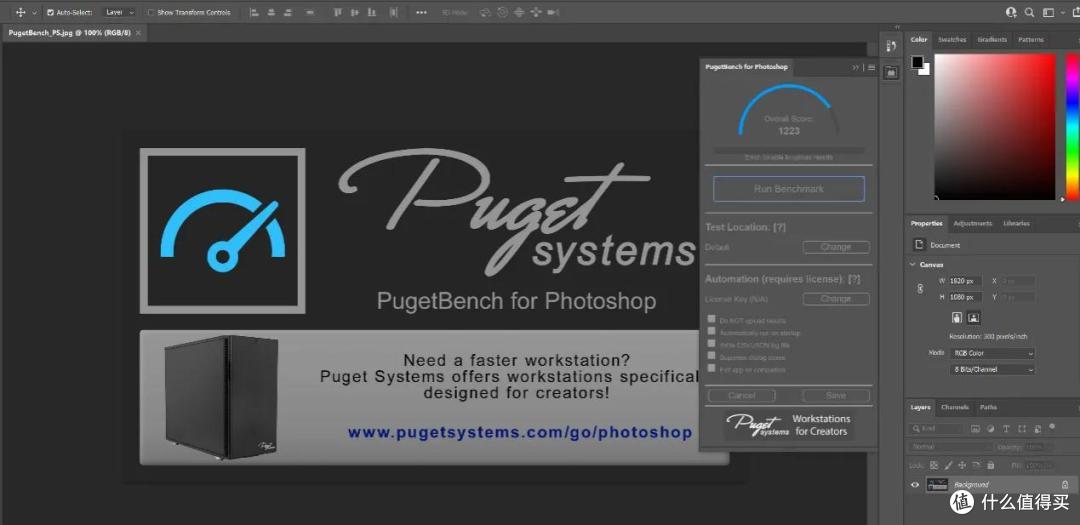
Task: Switch to the Adjustments tab
Action: coord(973,223)
